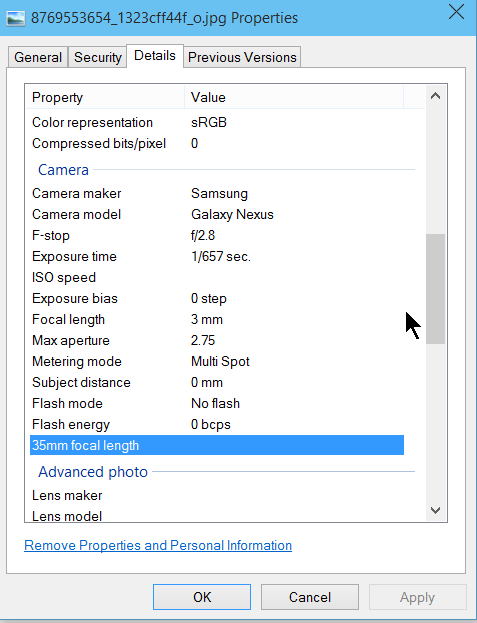The image size is (477, 623).
Task: Open the Security tab
Action: [98, 57]
